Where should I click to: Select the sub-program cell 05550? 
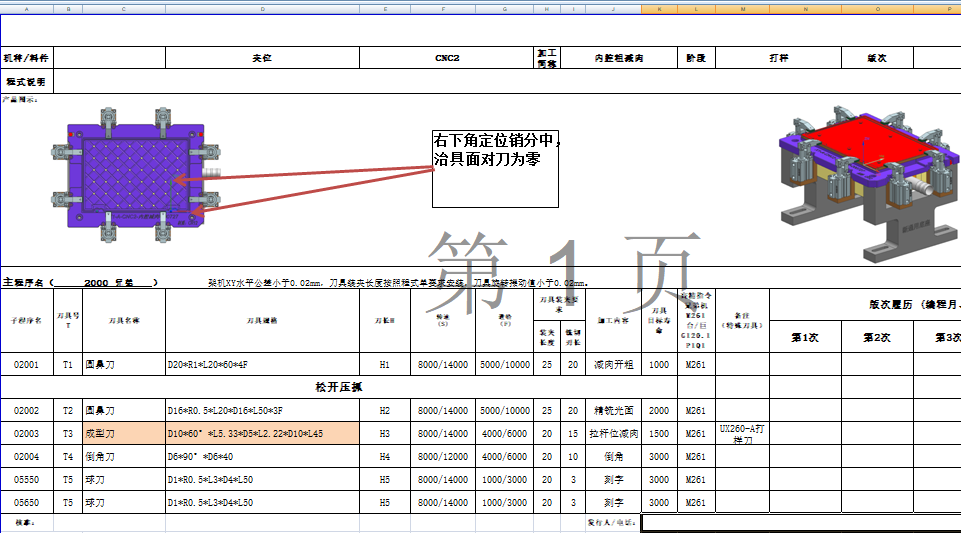coord(26,480)
